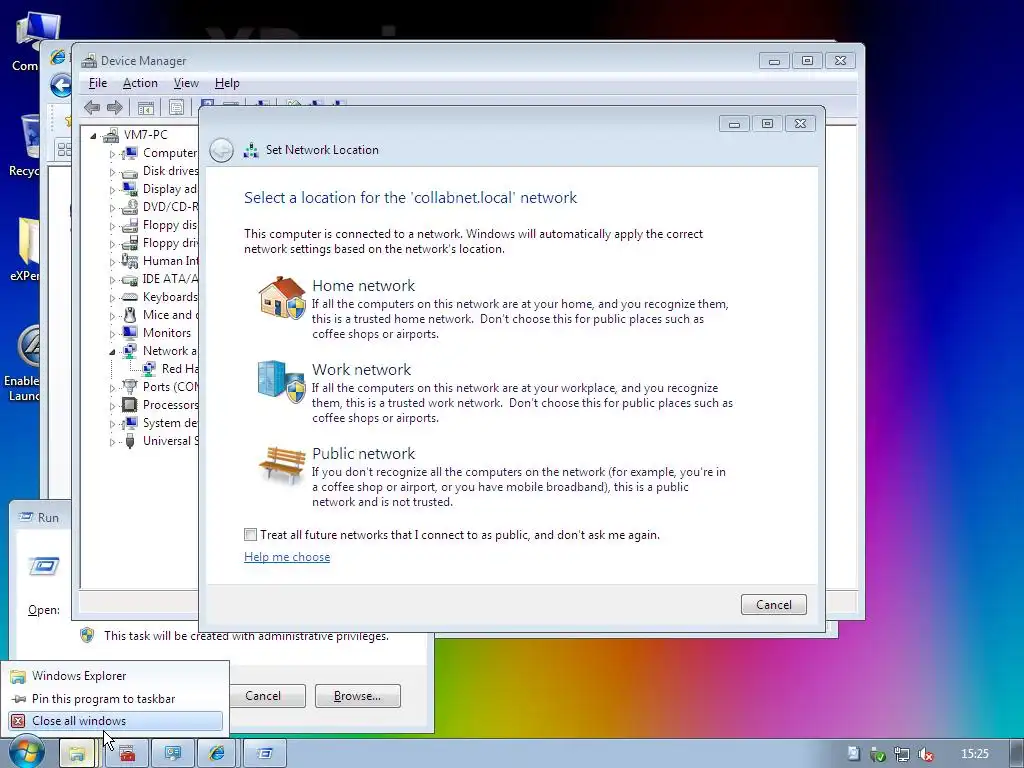Click Browse... in the Run dialog

tap(357, 696)
